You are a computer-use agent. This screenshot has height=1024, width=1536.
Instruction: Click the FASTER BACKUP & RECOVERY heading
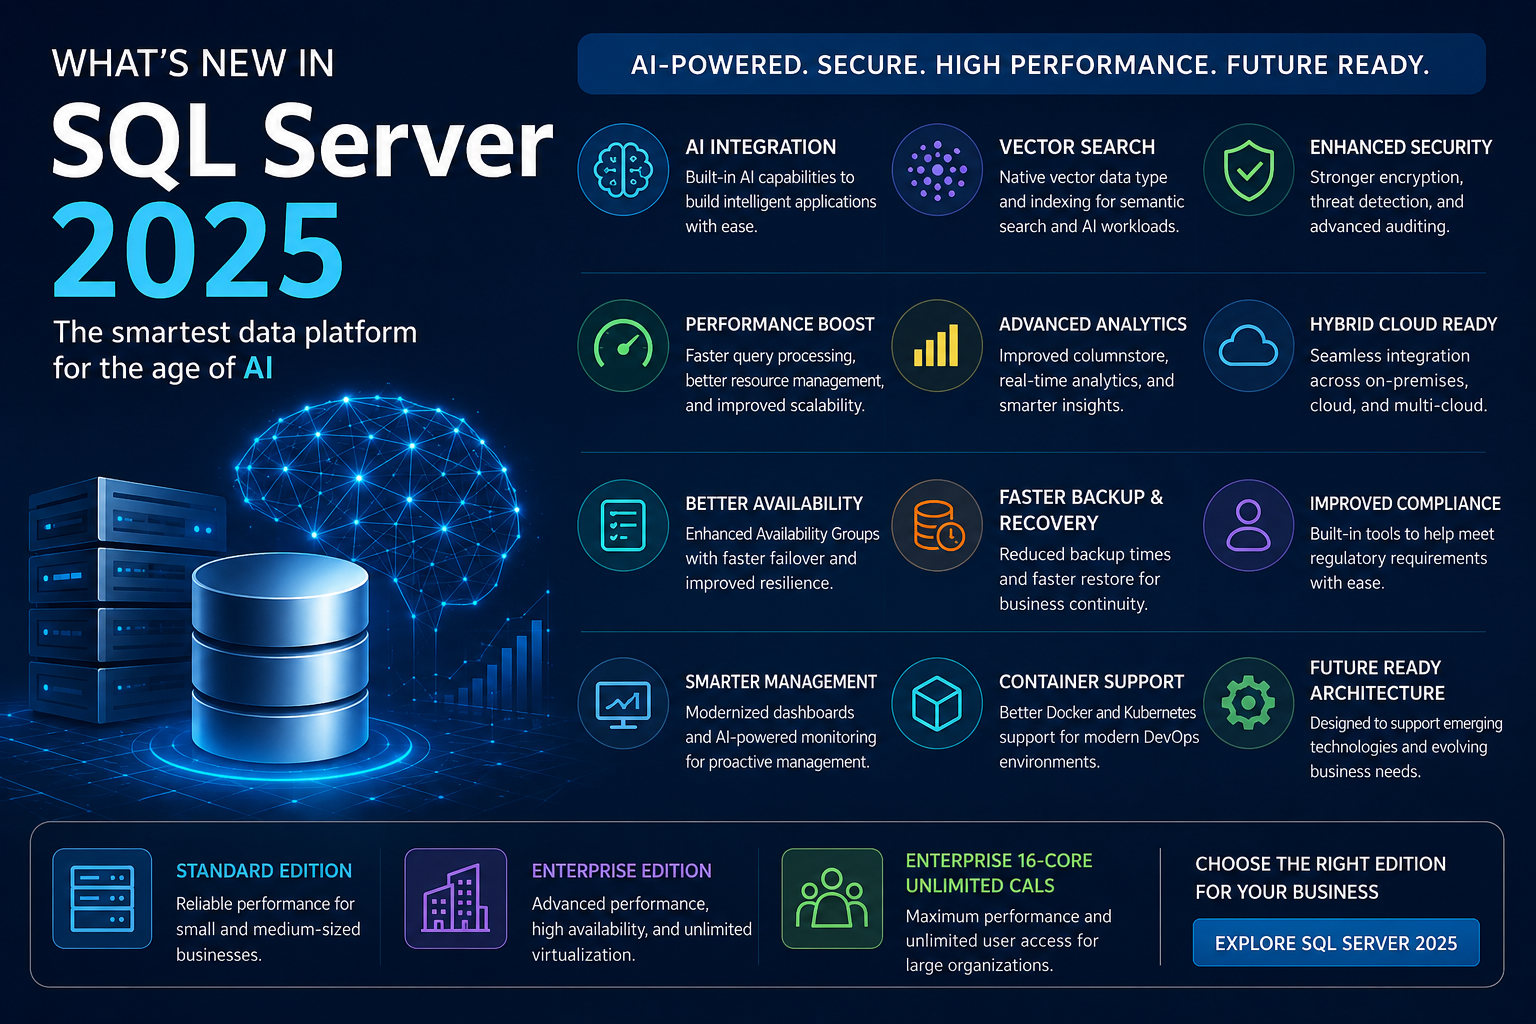click(1081, 510)
